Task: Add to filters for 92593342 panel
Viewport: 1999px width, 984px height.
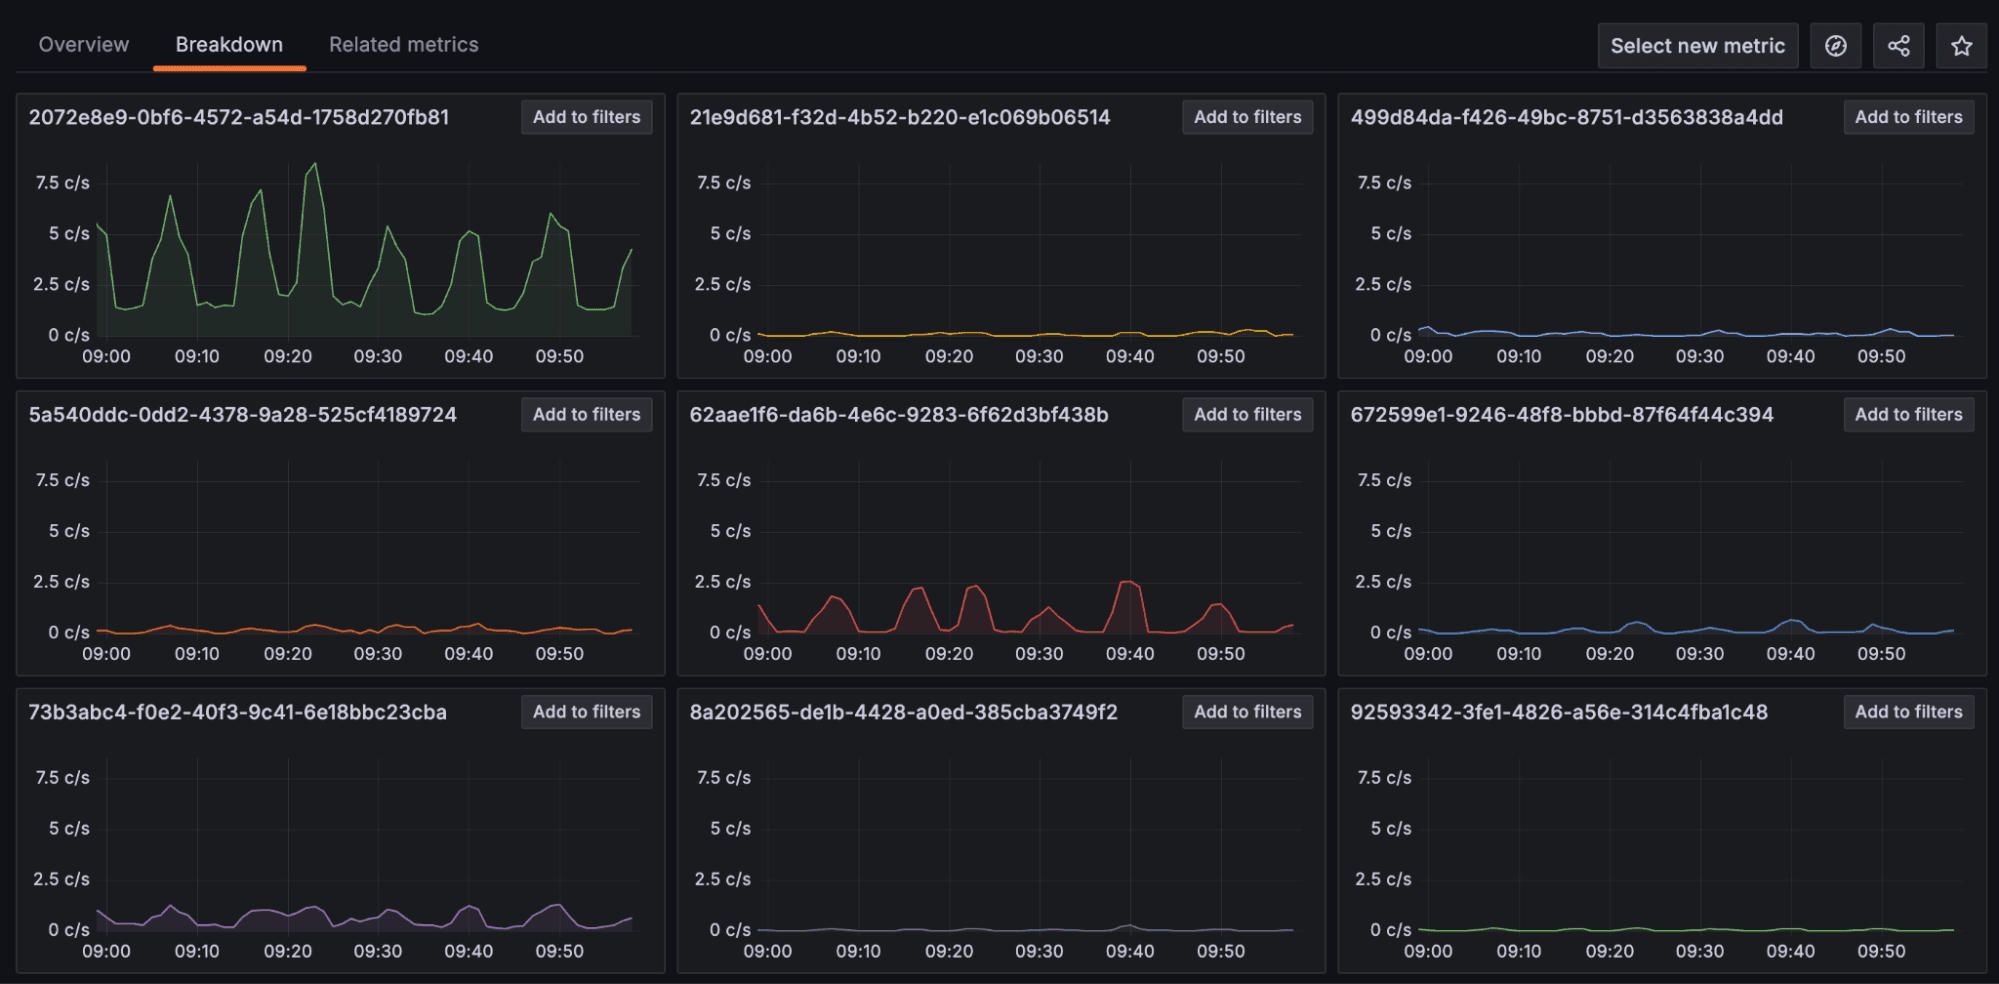Action: point(1908,712)
